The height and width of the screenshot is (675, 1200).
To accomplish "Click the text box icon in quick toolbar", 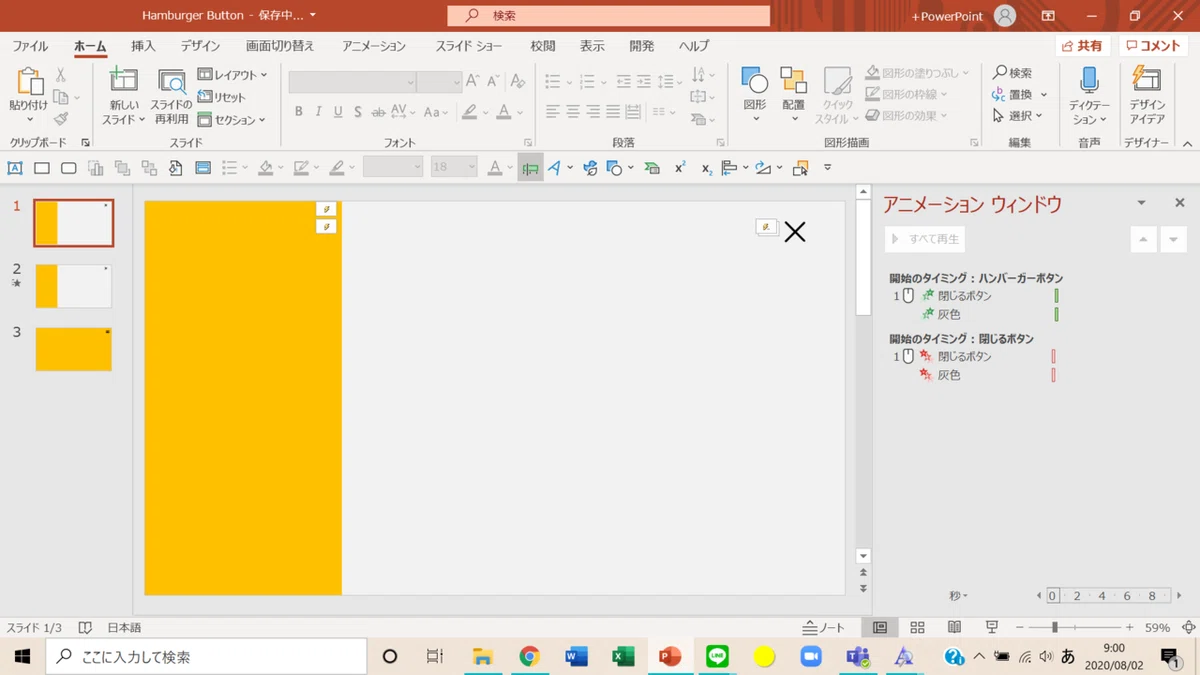I will (15, 168).
